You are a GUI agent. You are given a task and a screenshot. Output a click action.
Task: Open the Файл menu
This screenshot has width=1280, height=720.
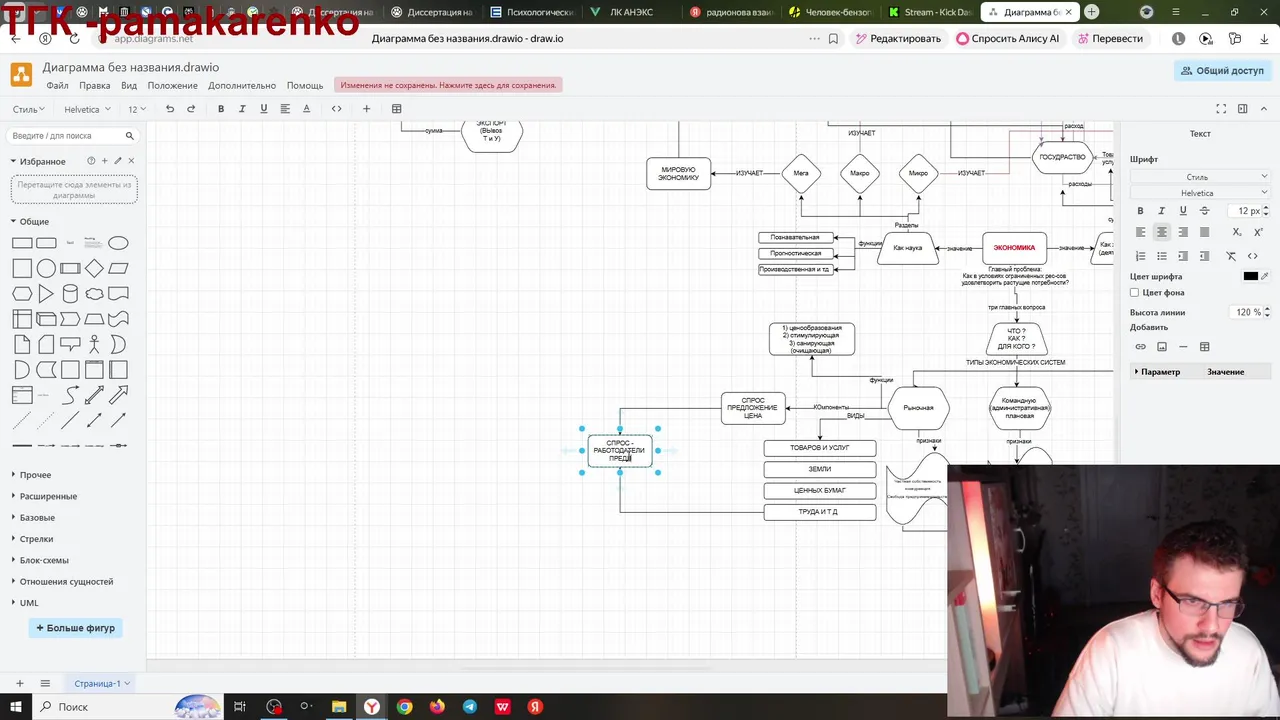tap(57, 86)
